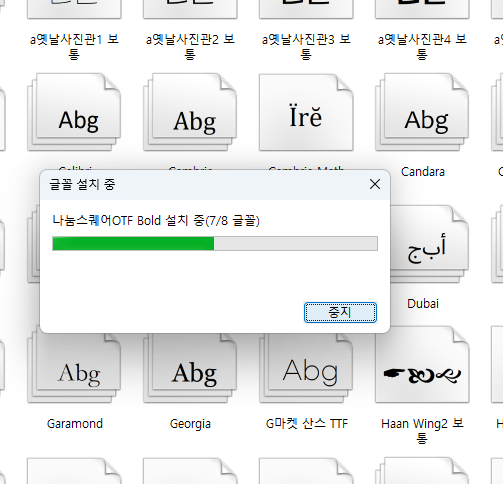Click the green font installation progress bar
503x484 pixels.
pos(215,243)
